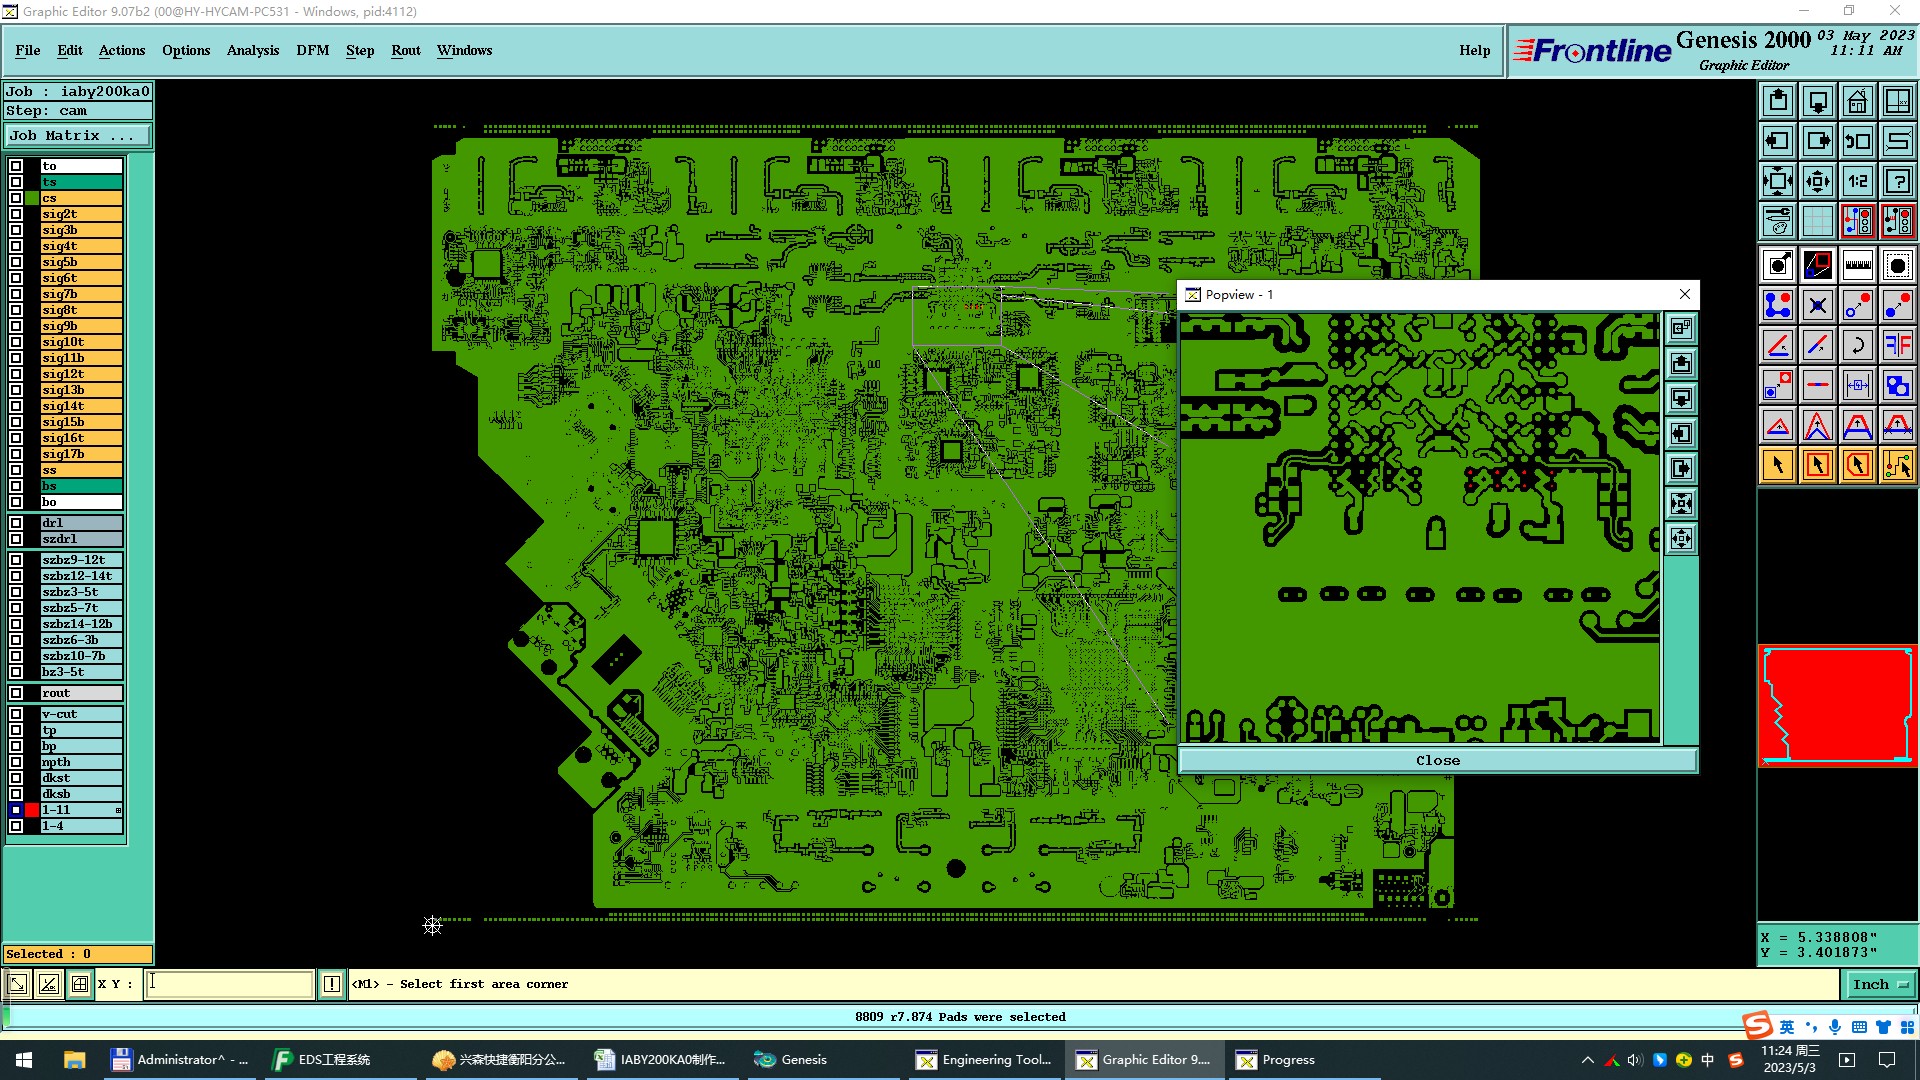
Task: Click the 1:2 zoom scale icon
Action: pos(1857,181)
